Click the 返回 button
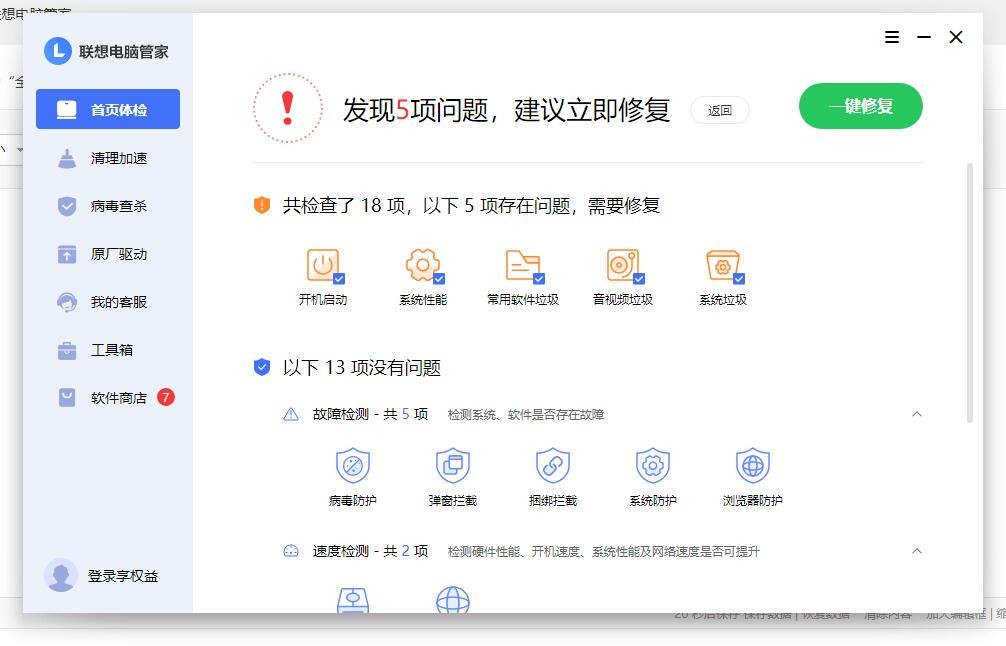This screenshot has width=1006, height=646. 720,110
